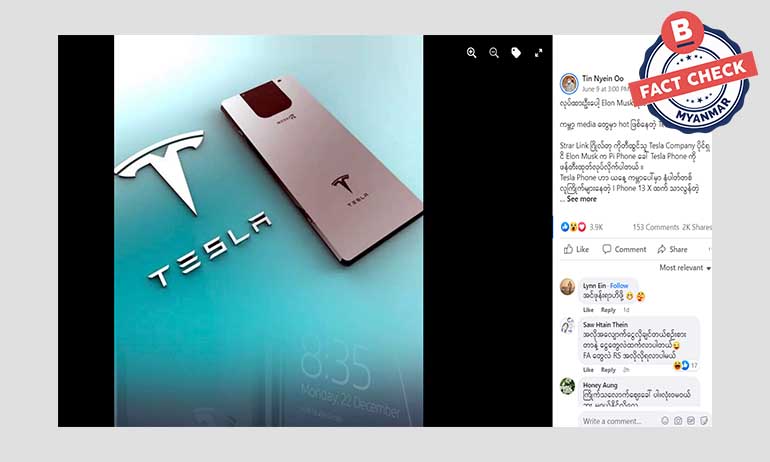Zoom out of the photo viewer
The height and width of the screenshot is (462, 770).
(x=494, y=53)
